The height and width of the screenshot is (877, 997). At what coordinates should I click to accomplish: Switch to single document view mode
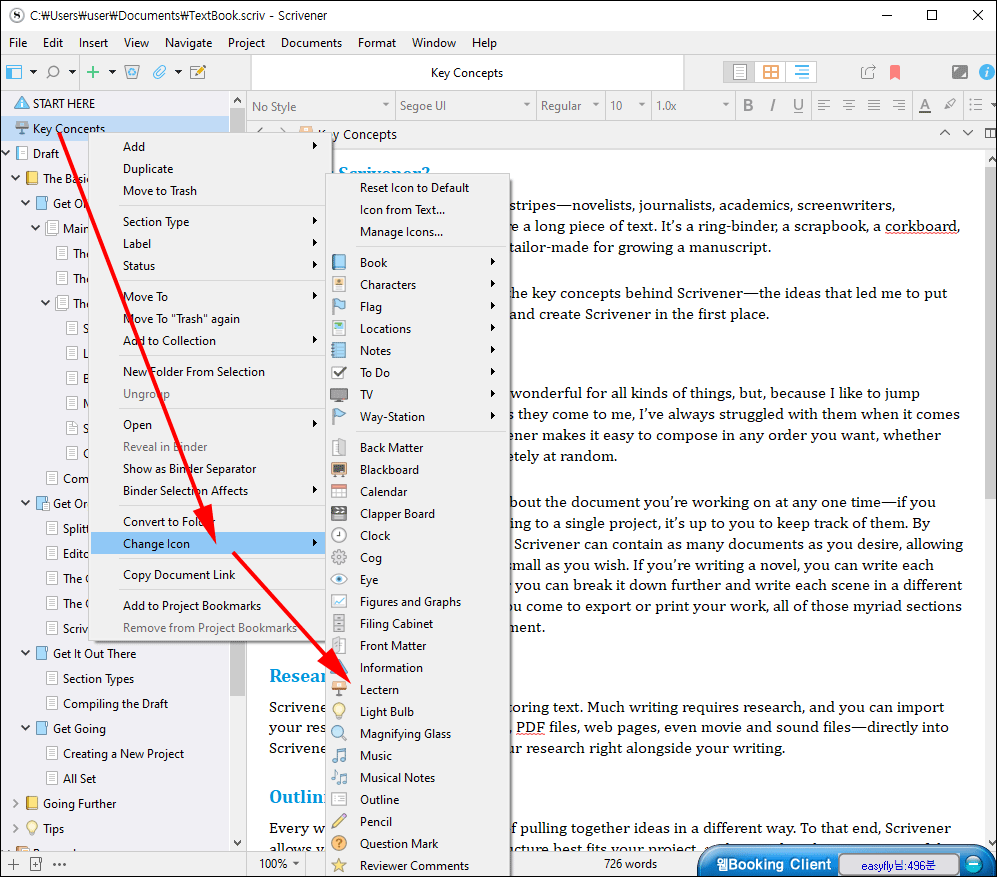(x=739, y=72)
